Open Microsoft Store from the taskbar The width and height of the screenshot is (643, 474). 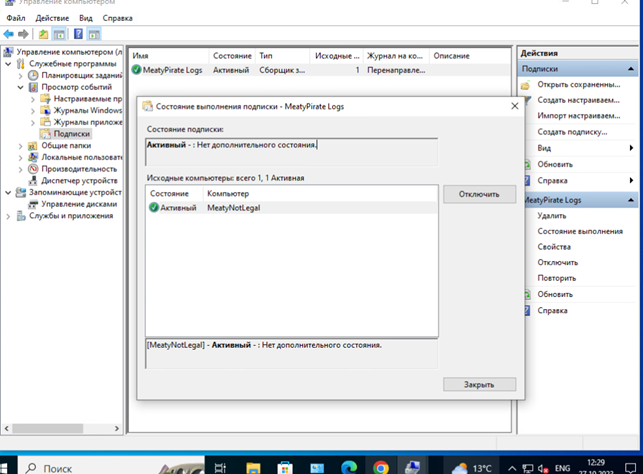click(285, 467)
